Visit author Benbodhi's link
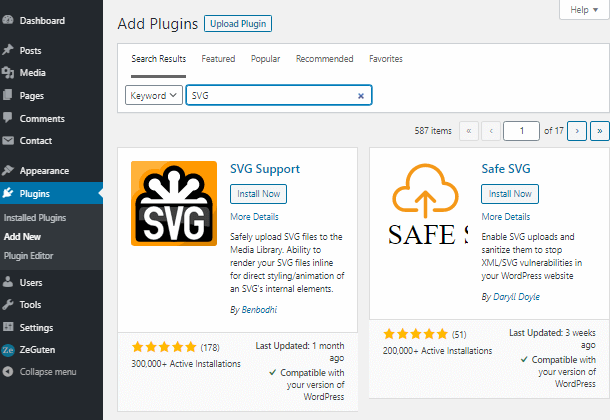The width and height of the screenshot is (610, 420). pyautogui.click(x=259, y=310)
